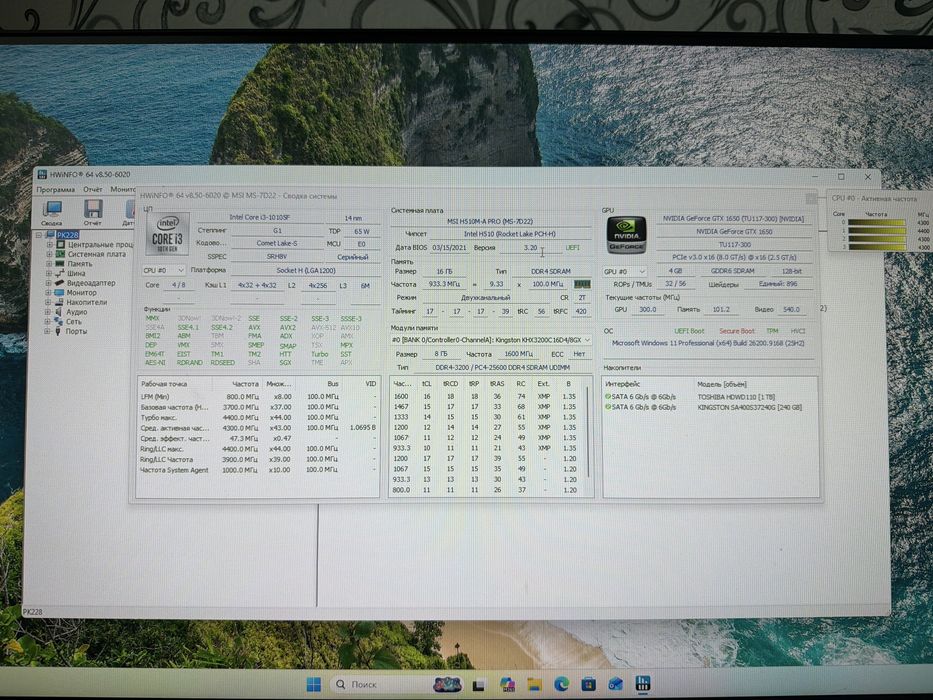Open Task View on the taskbar
Screen dimensions: 933x700
coord(478,685)
